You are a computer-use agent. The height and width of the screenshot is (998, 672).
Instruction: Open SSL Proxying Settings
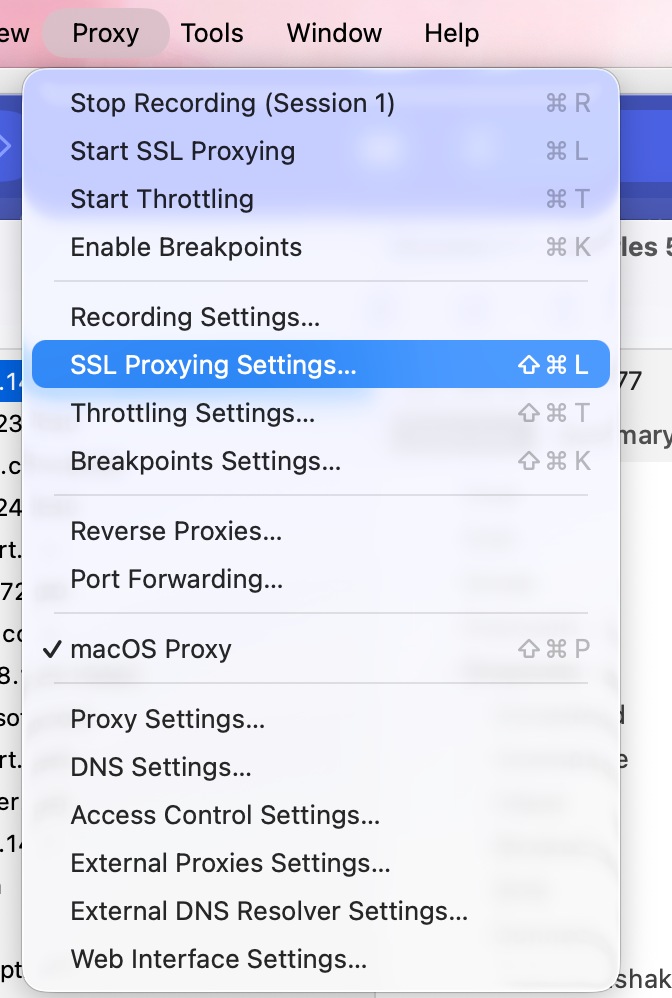[213, 365]
